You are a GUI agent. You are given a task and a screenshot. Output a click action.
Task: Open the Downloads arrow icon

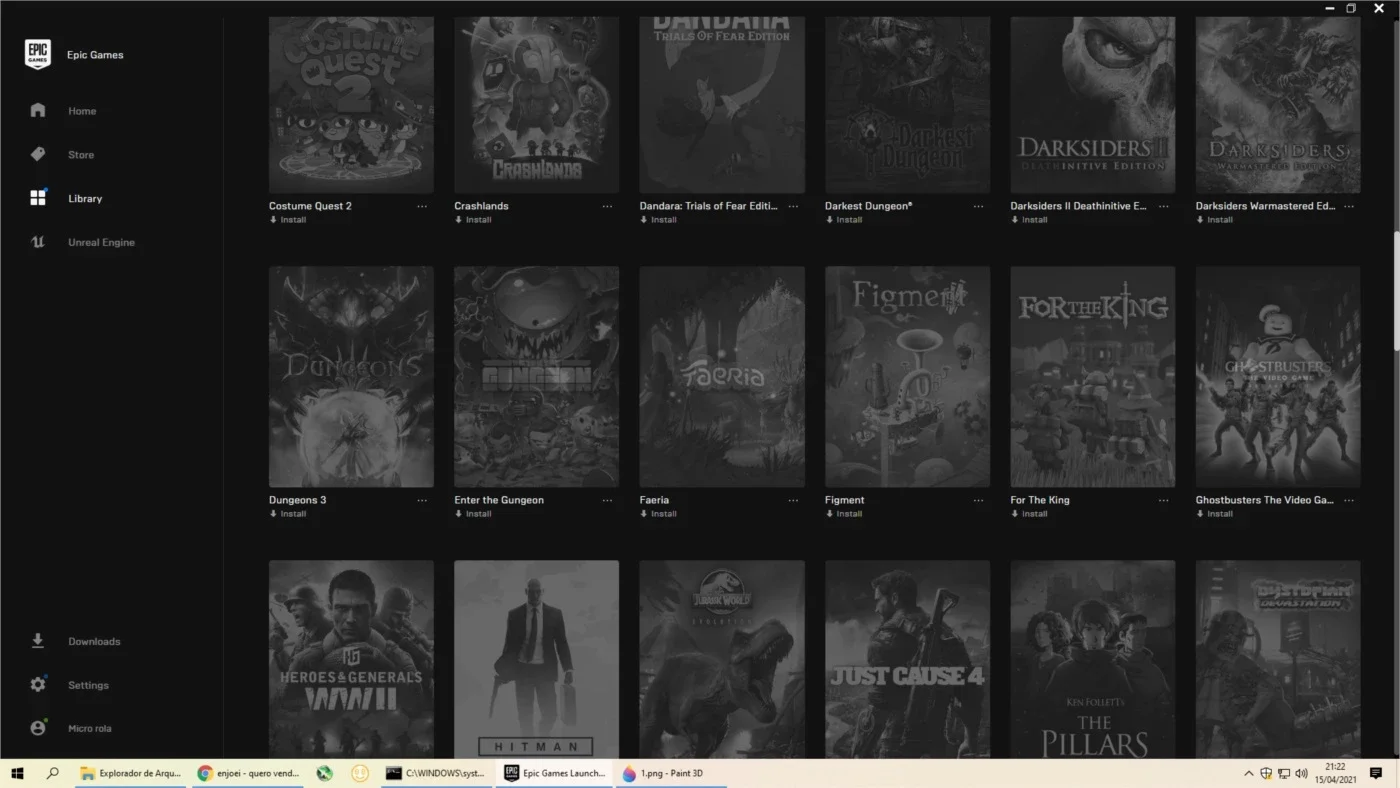point(38,641)
